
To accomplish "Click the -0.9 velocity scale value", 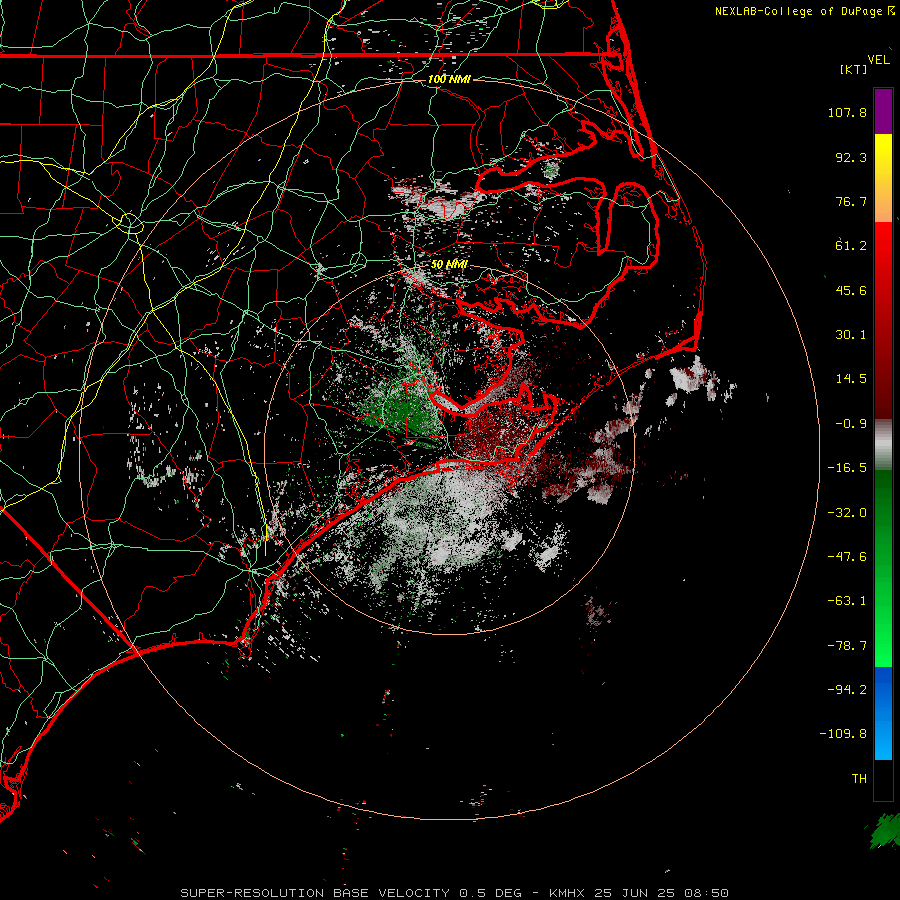I will point(851,424).
